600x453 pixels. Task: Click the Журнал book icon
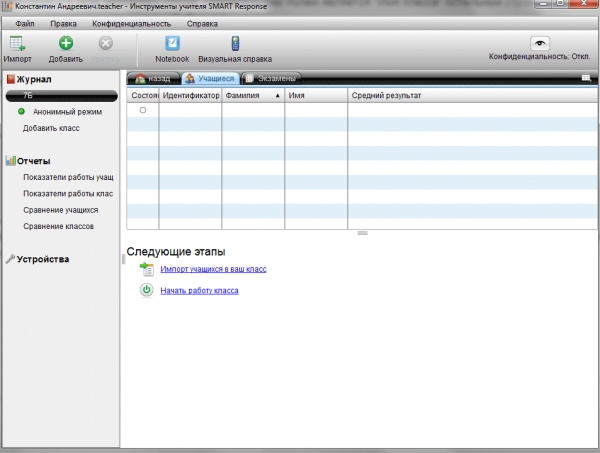pyautogui.click(x=11, y=79)
